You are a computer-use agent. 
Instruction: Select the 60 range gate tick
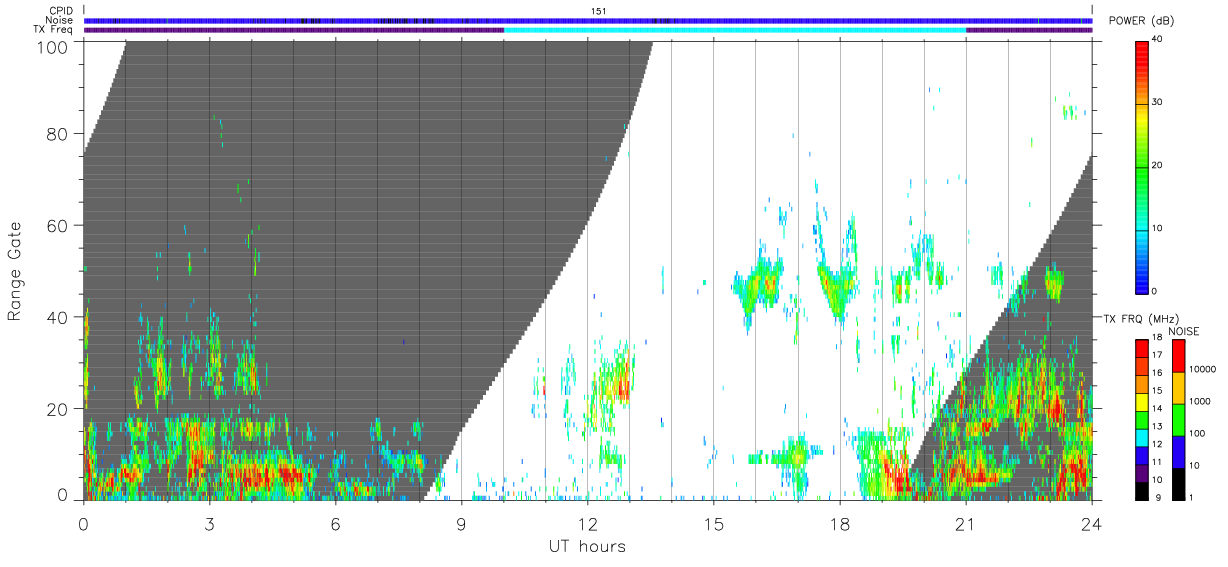(57, 225)
